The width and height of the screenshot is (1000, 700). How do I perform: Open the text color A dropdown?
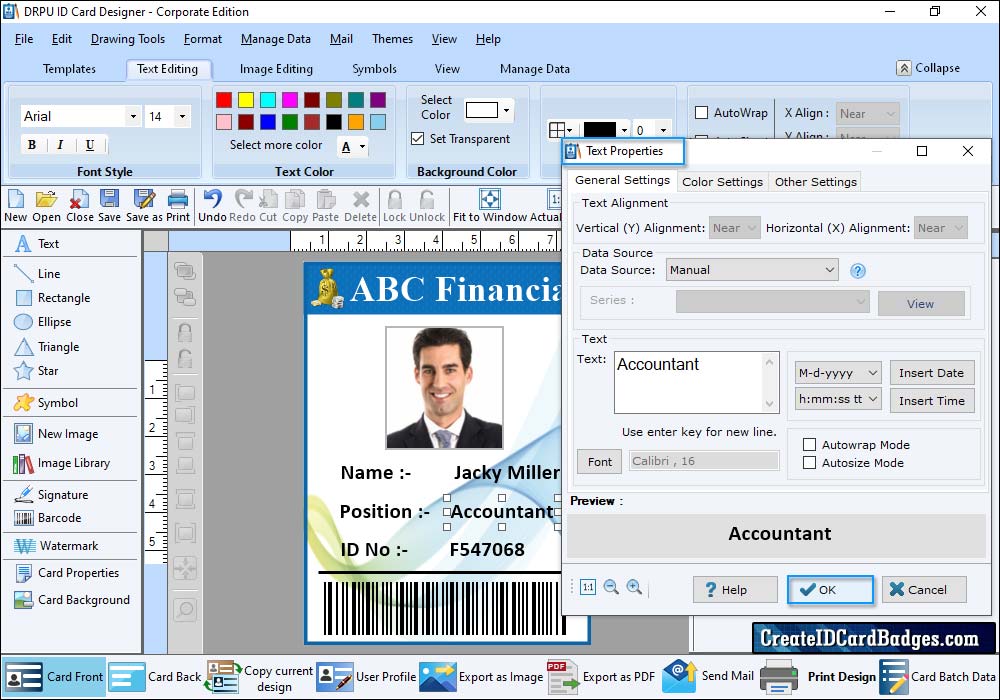(x=362, y=147)
